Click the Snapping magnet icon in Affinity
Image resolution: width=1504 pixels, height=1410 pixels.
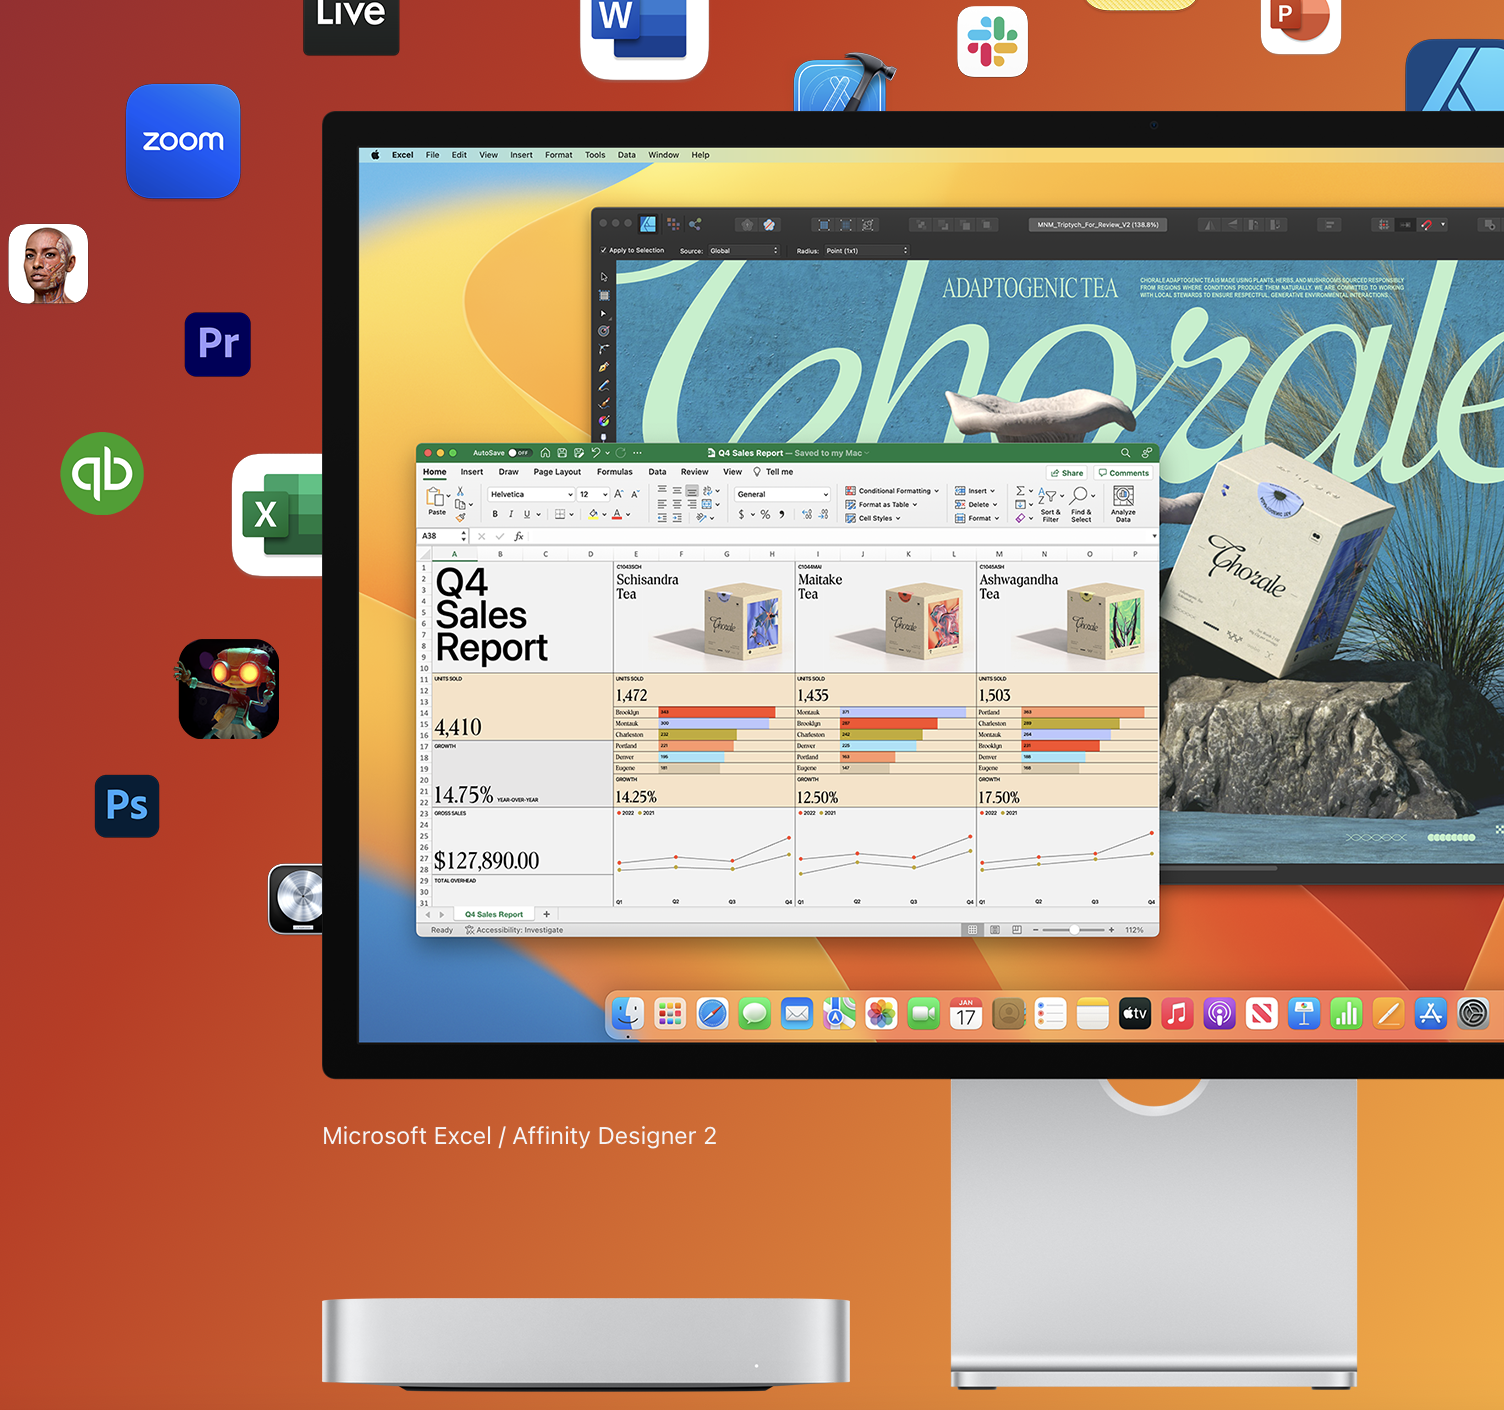pos(1426,224)
